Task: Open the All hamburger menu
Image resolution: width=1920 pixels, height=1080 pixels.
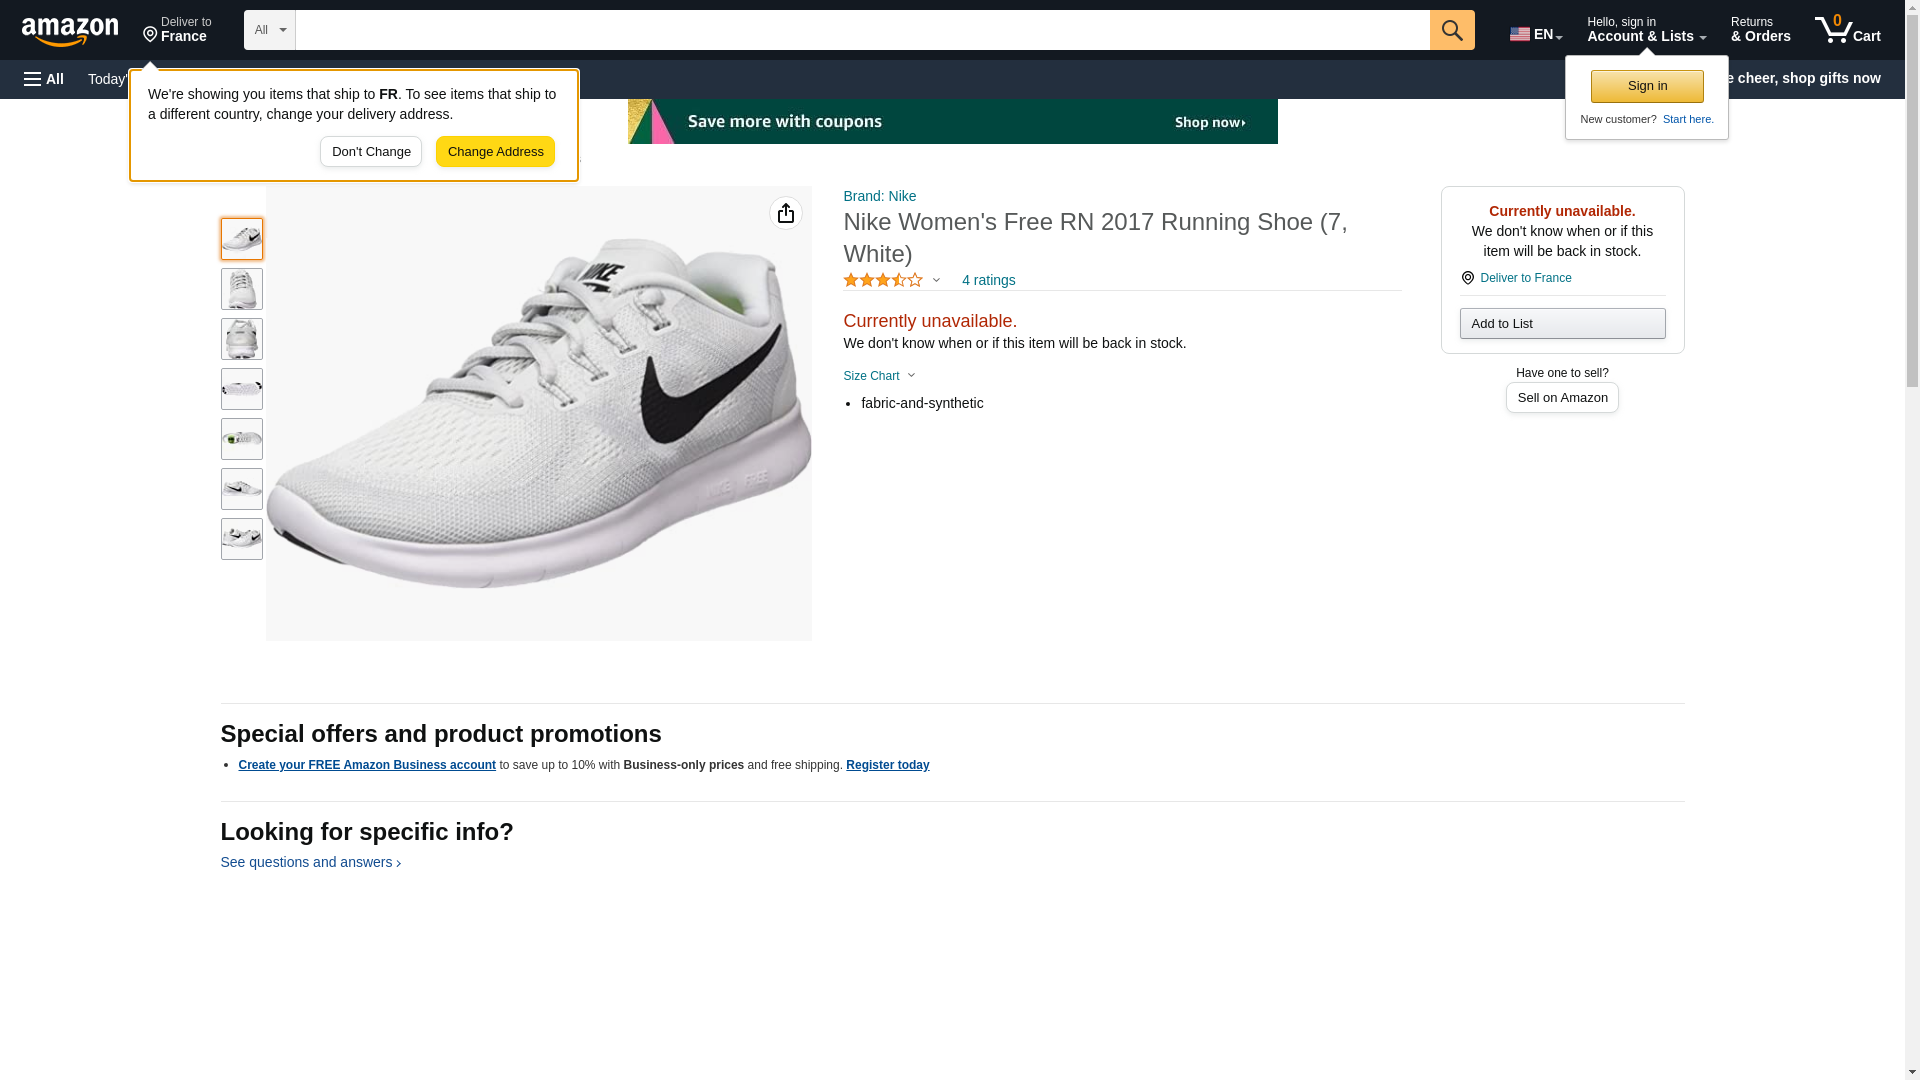Action: click(44, 79)
